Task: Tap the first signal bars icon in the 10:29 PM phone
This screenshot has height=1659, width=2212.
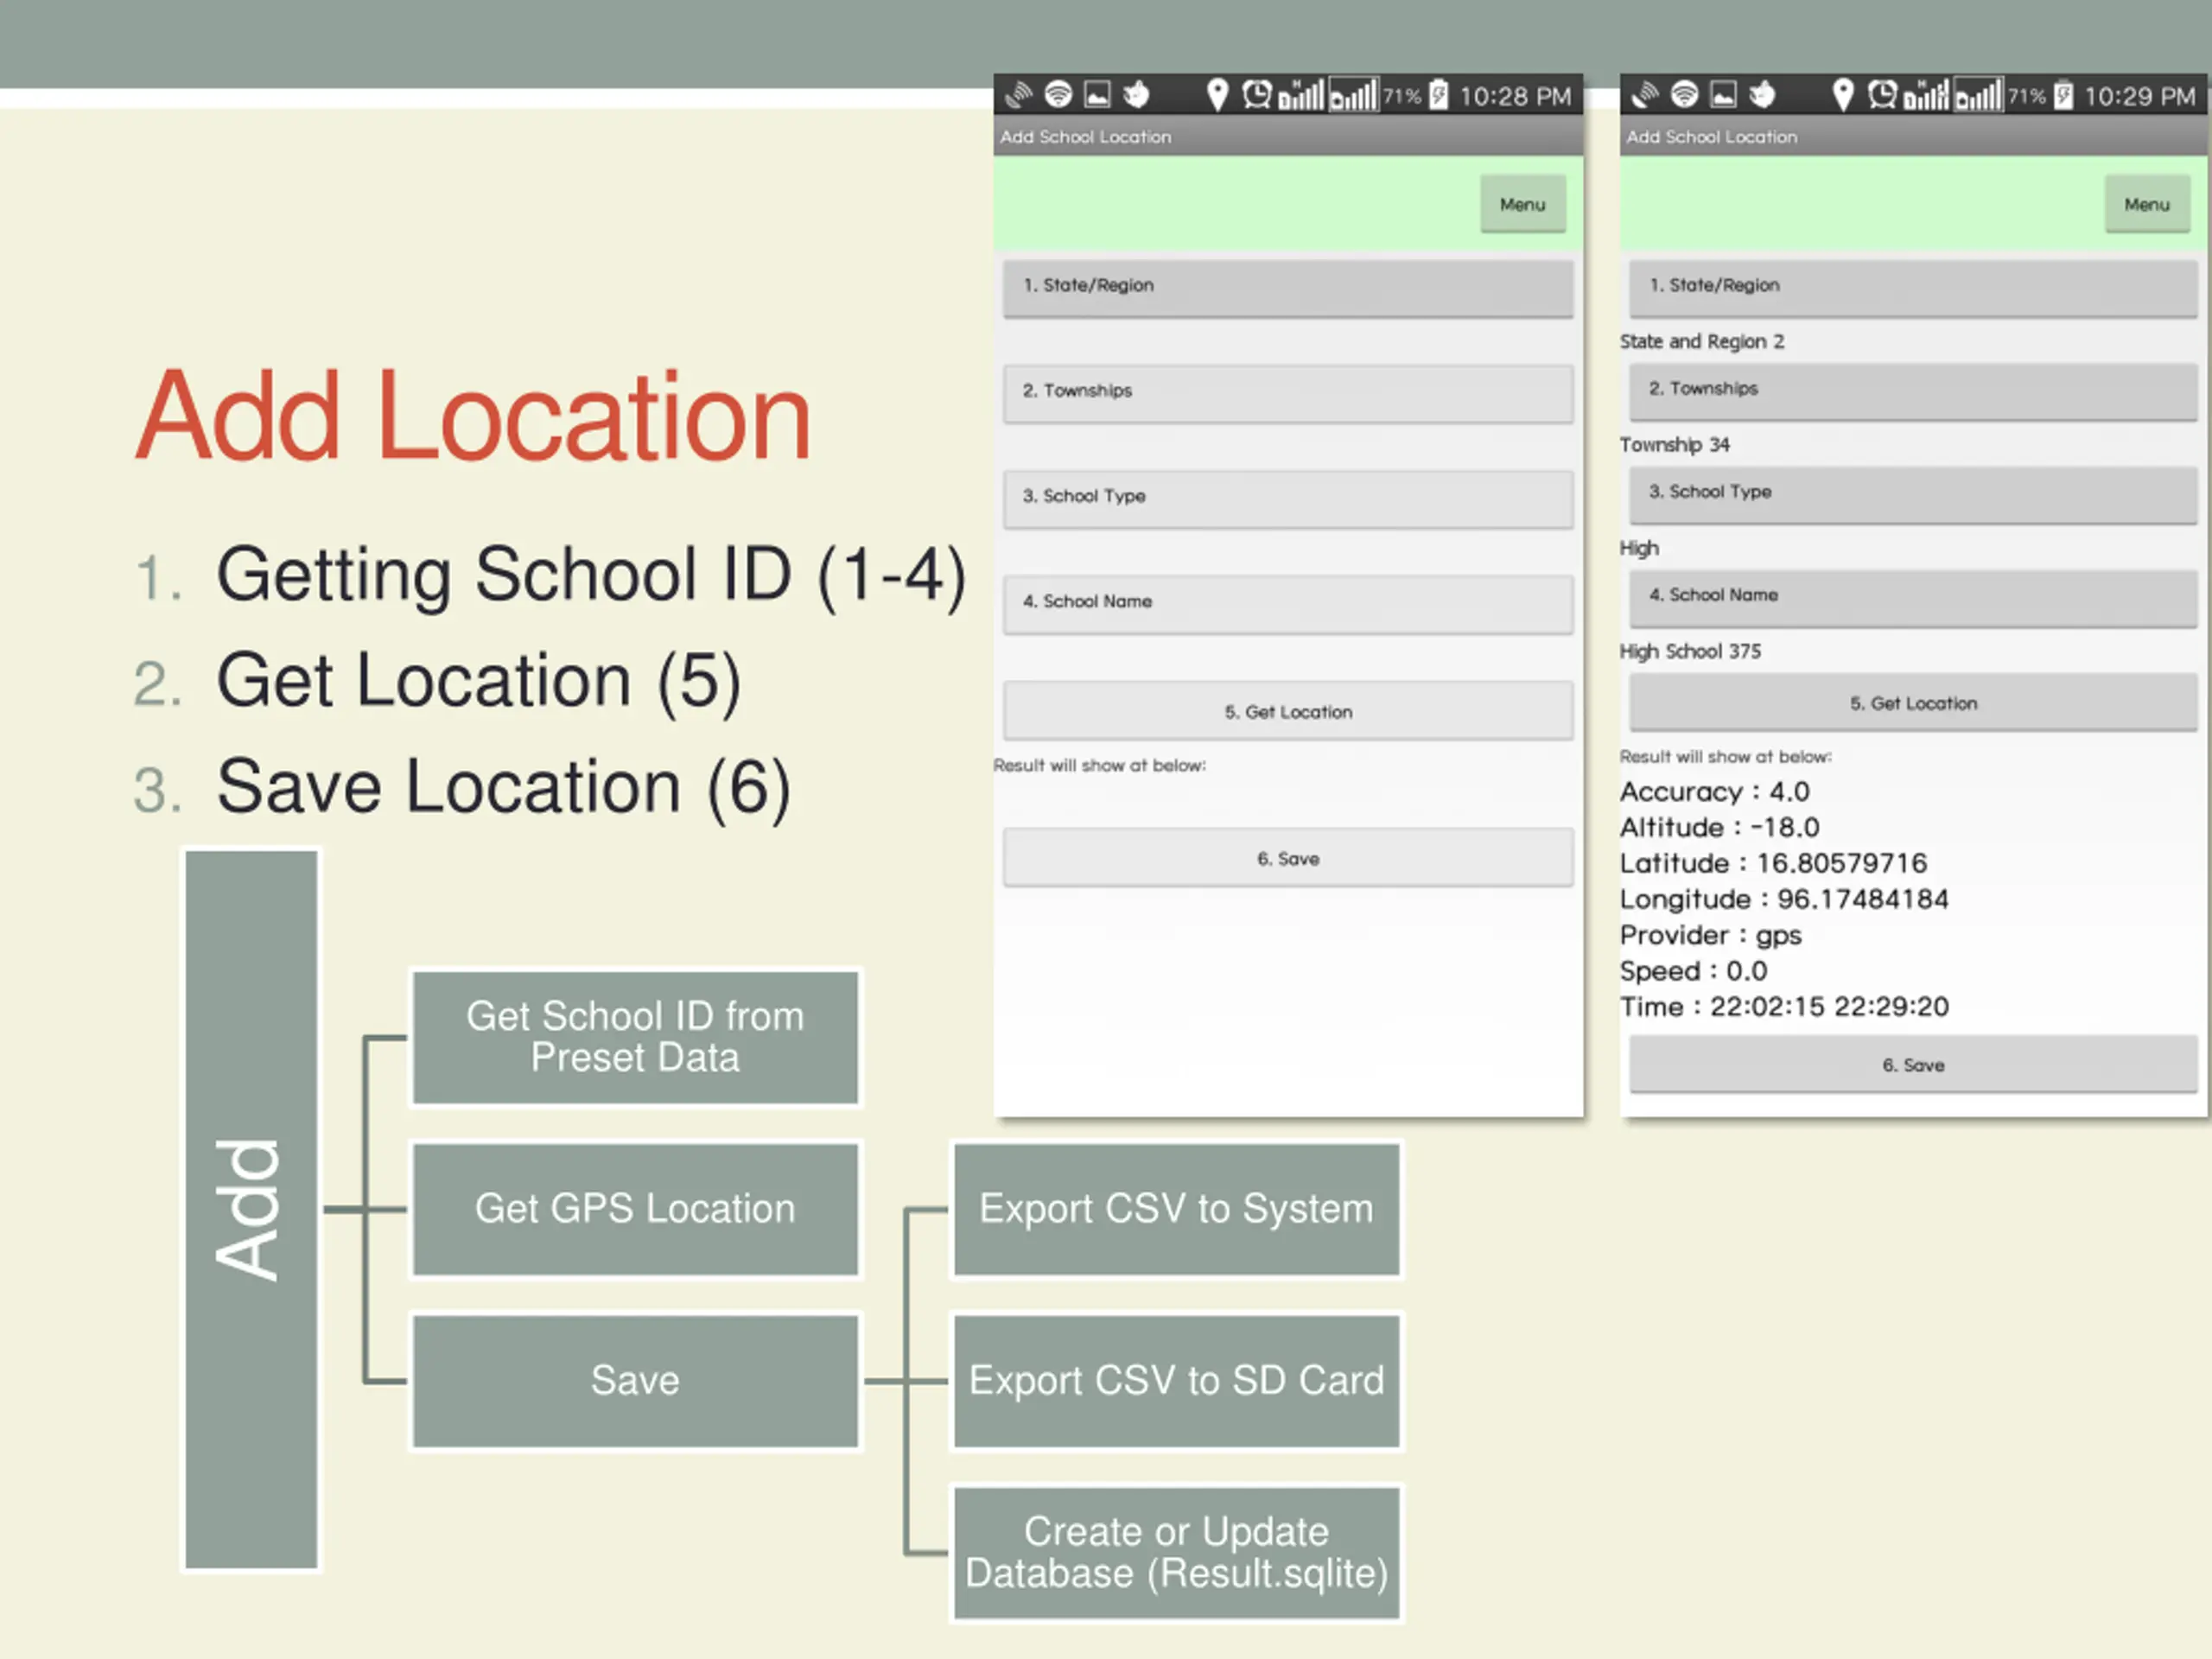Action: pos(1926,95)
